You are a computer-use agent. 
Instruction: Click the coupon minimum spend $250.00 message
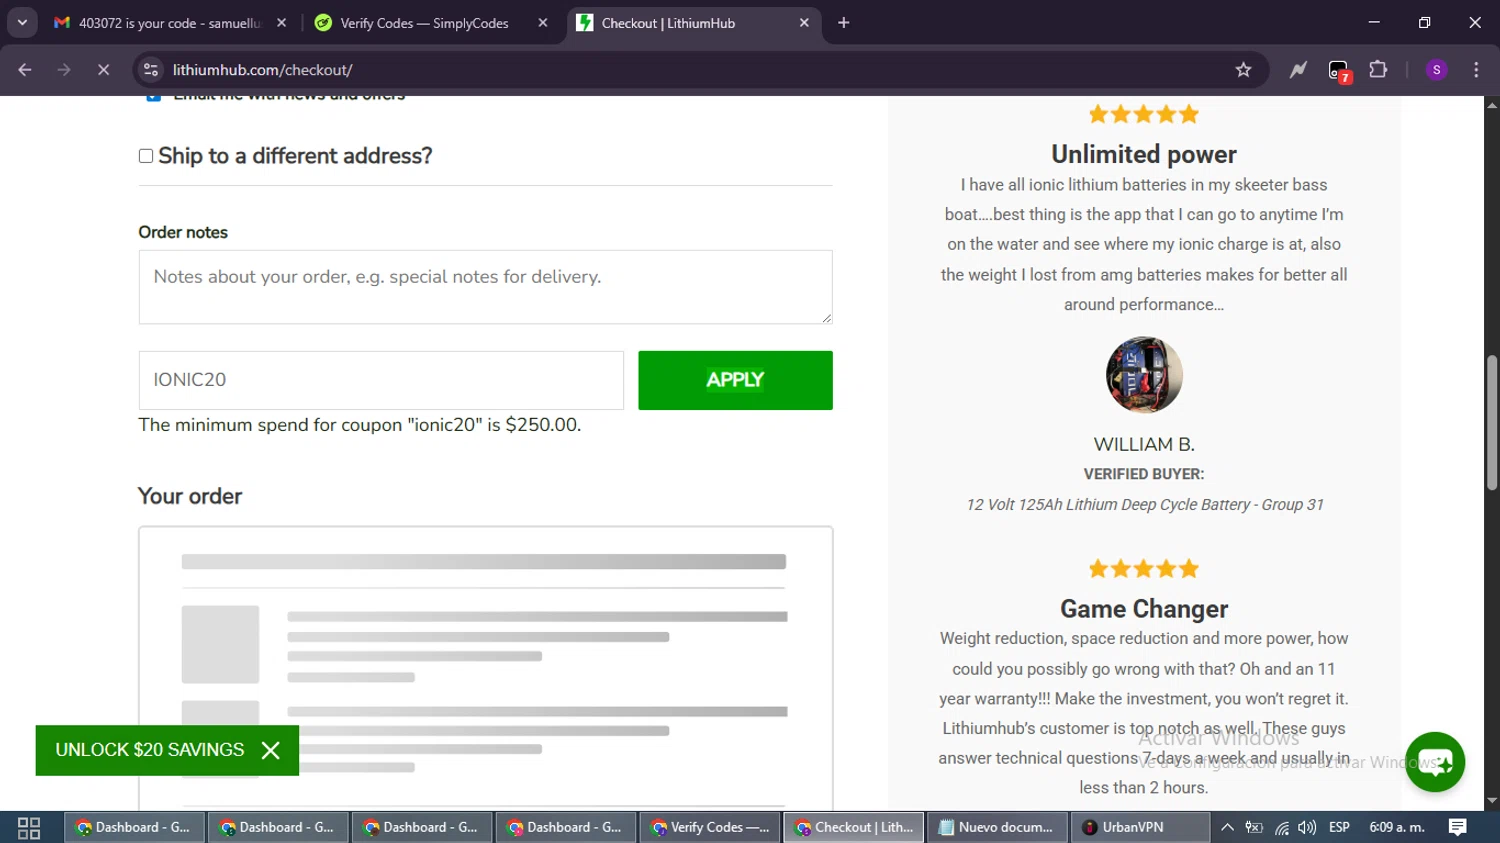(360, 425)
